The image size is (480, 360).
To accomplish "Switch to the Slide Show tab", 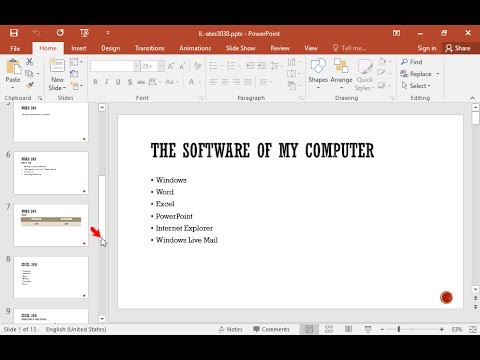I will click(241, 48).
